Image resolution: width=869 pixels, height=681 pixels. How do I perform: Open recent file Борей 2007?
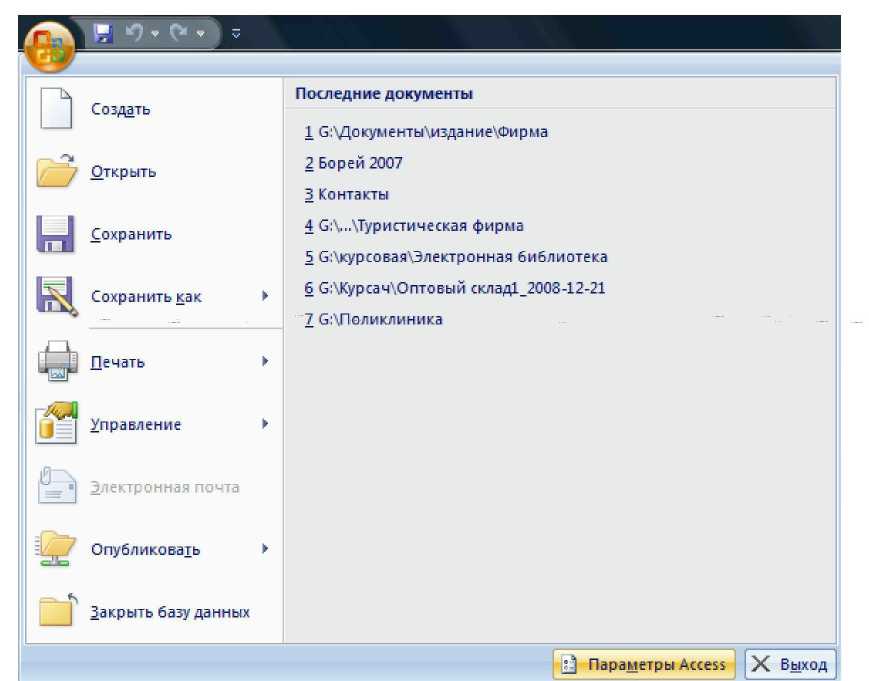[354, 163]
